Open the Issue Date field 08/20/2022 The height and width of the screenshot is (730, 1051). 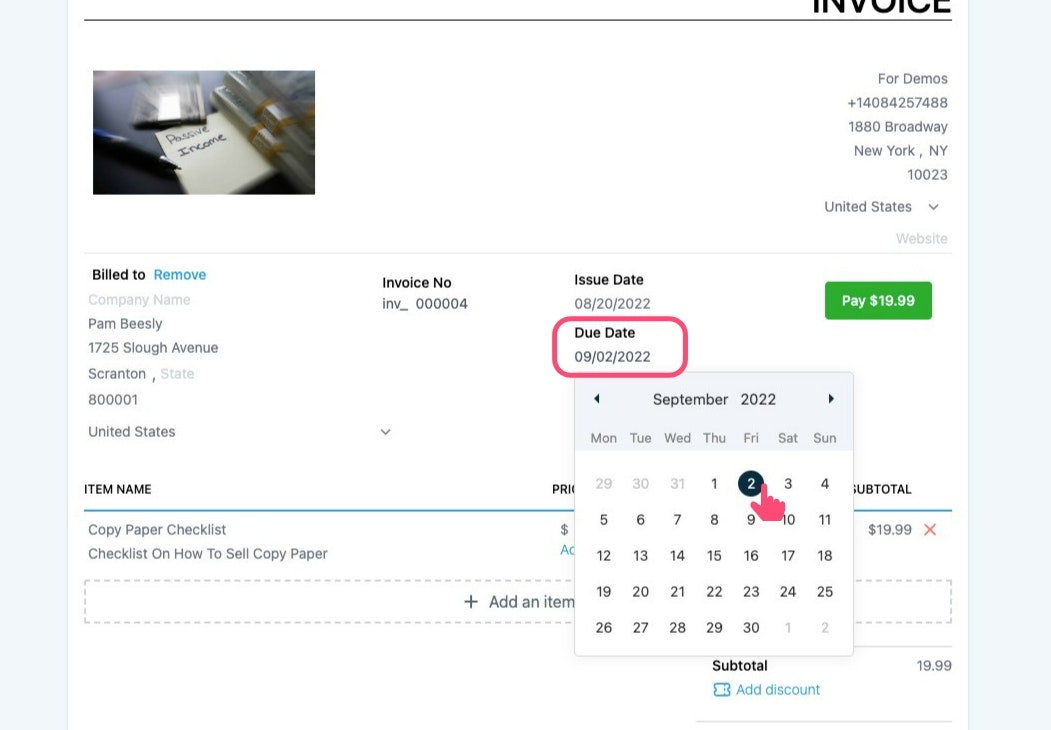[613, 304]
